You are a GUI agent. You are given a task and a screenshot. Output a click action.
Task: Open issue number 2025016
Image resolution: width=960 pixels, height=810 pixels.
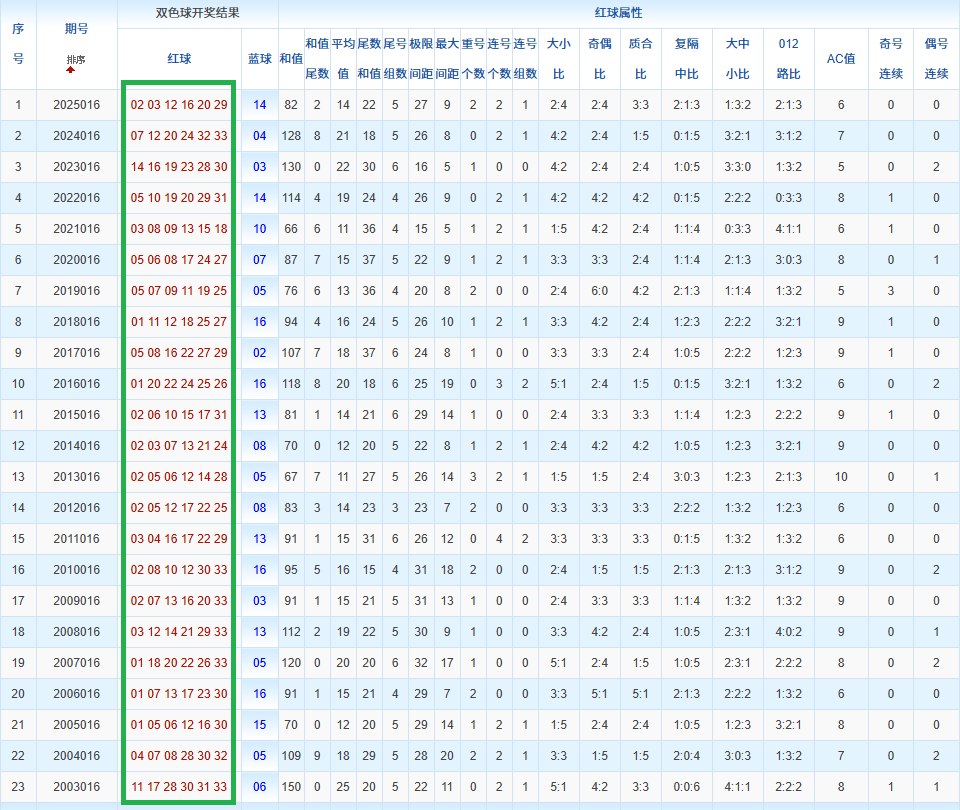[x=77, y=105]
